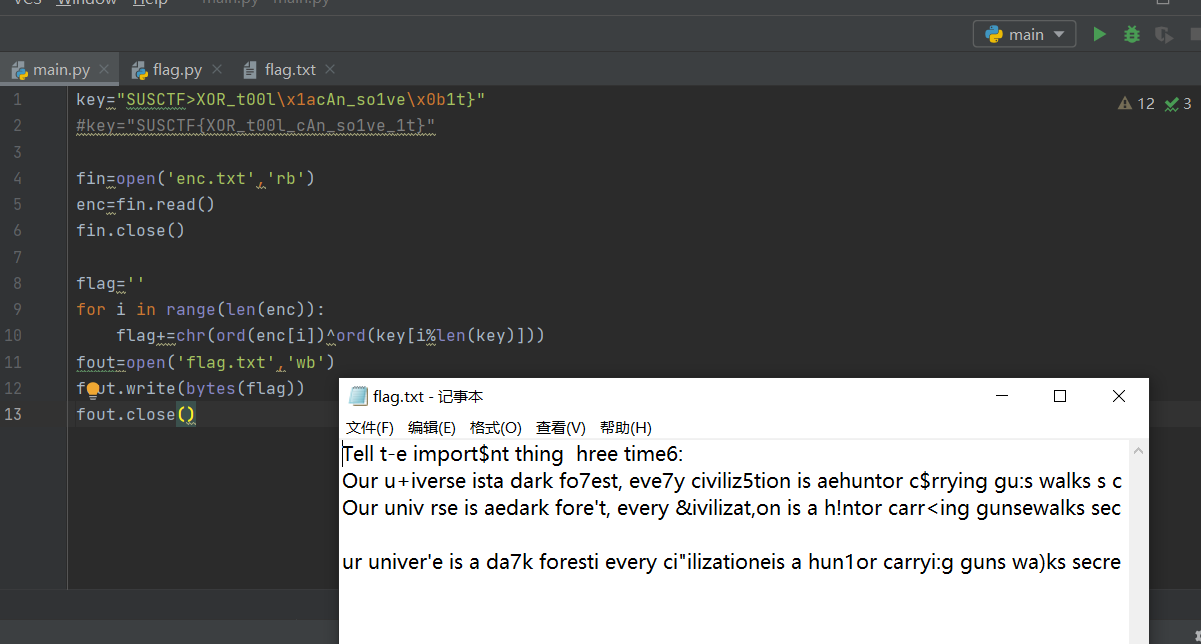Open 编辑(E) menu in Notepad

coord(432,428)
